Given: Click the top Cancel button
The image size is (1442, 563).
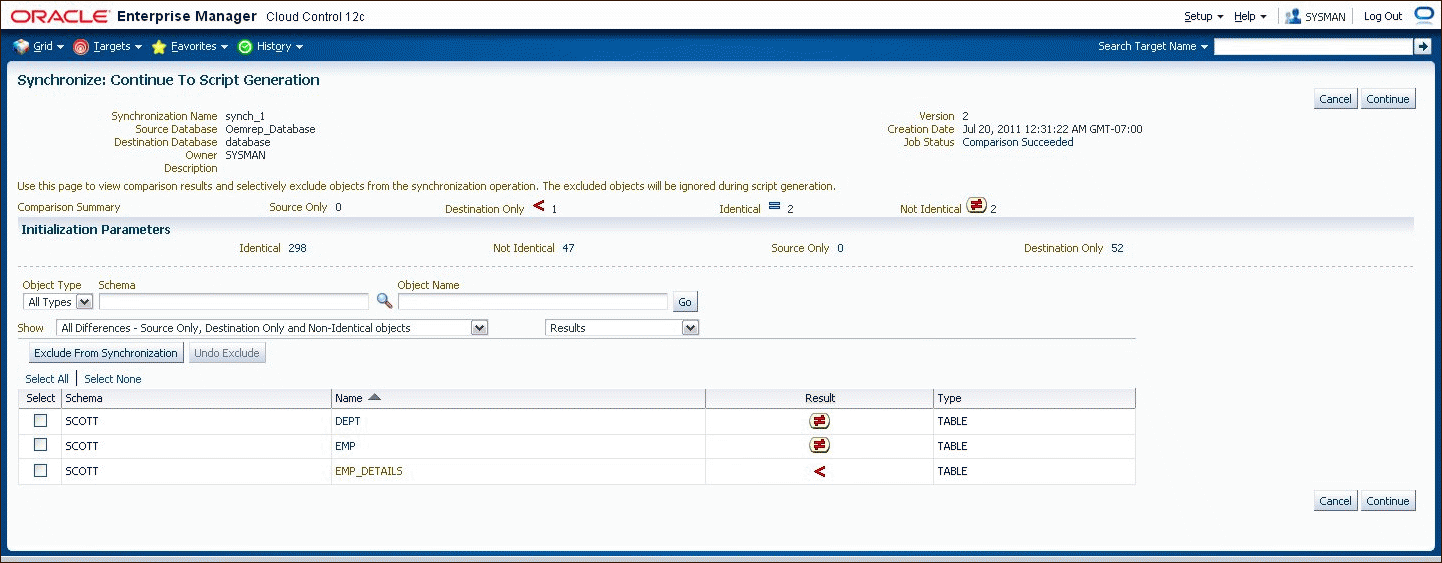Looking at the screenshot, I should pyautogui.click(x=1335, y=99).
